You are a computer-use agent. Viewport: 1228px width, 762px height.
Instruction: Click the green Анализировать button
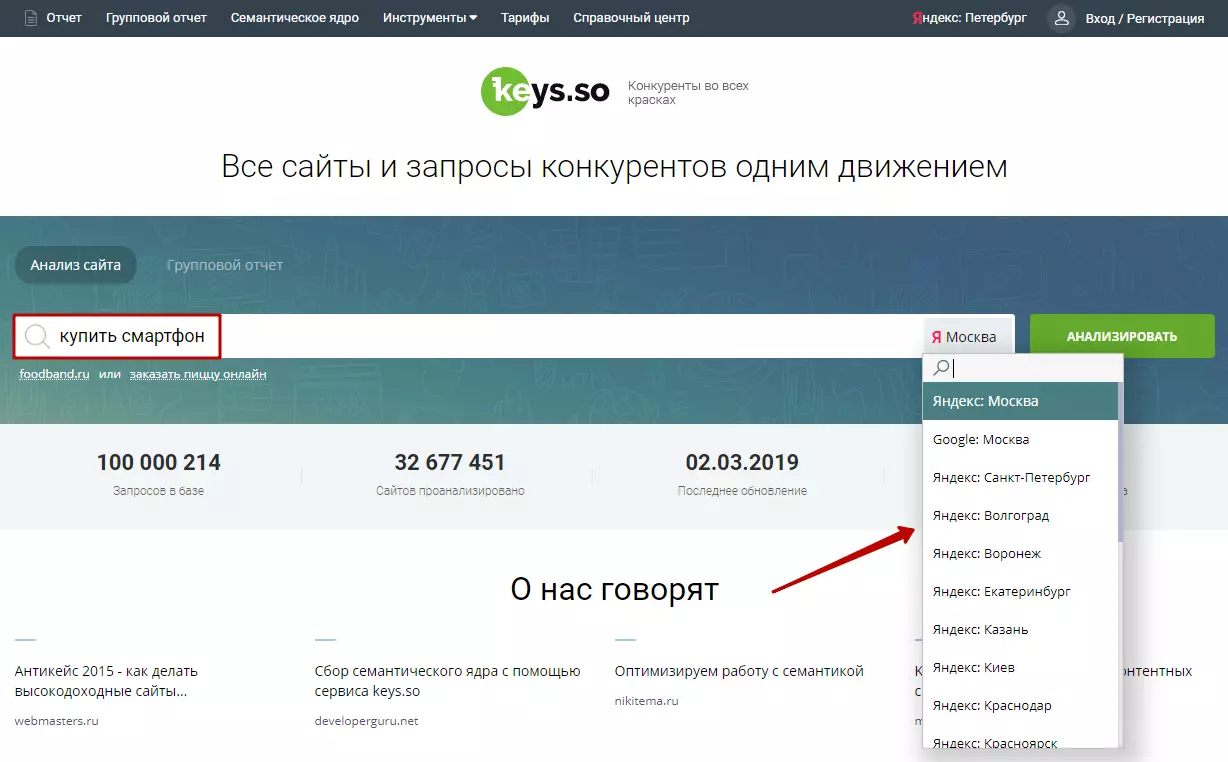pyautogui.click(x=1122, y=336)
